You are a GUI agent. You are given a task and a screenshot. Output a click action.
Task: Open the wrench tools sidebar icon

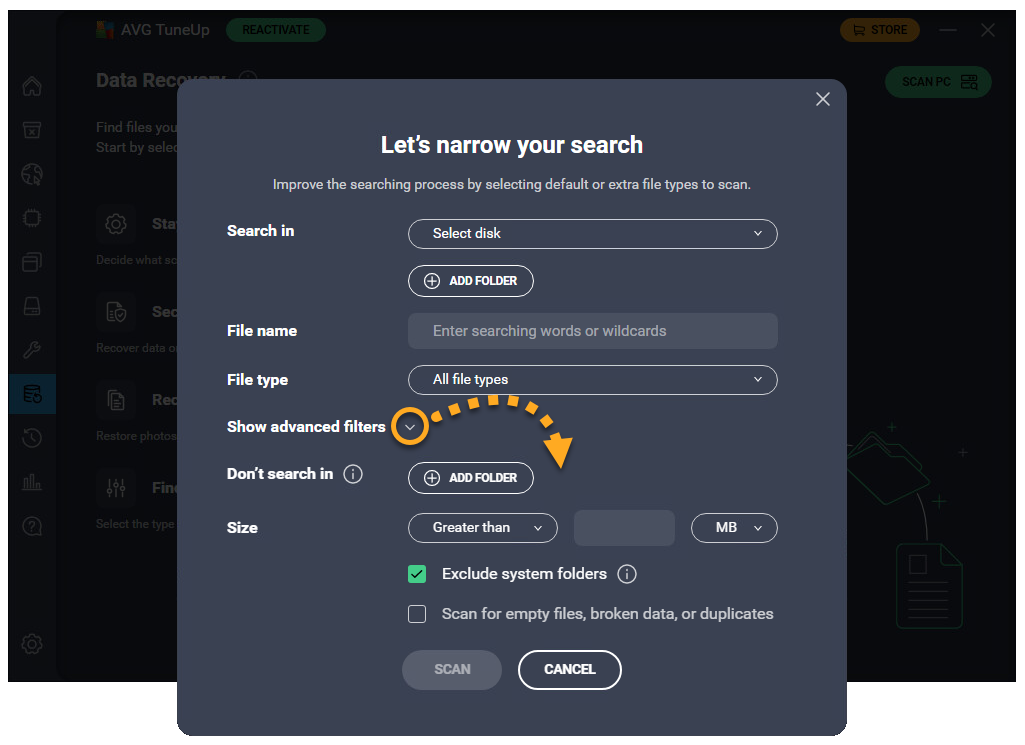click(x=32, y=350)
